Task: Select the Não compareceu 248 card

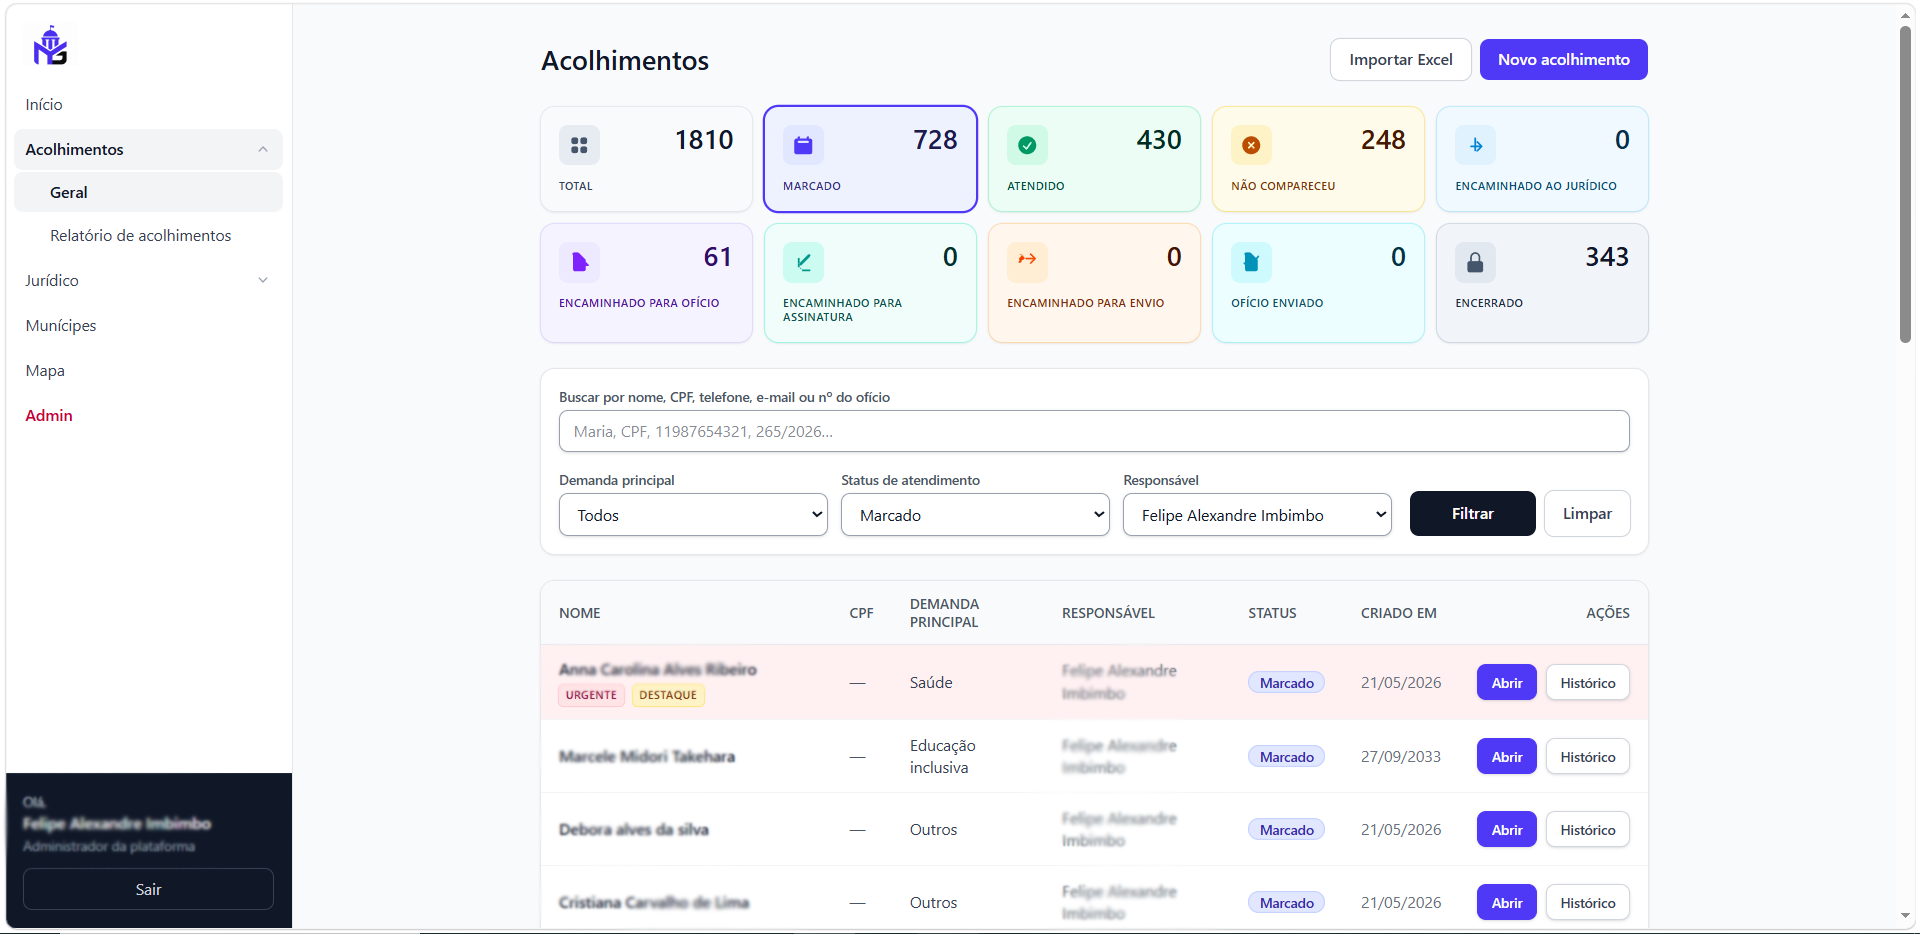Action: [1318, 159]
